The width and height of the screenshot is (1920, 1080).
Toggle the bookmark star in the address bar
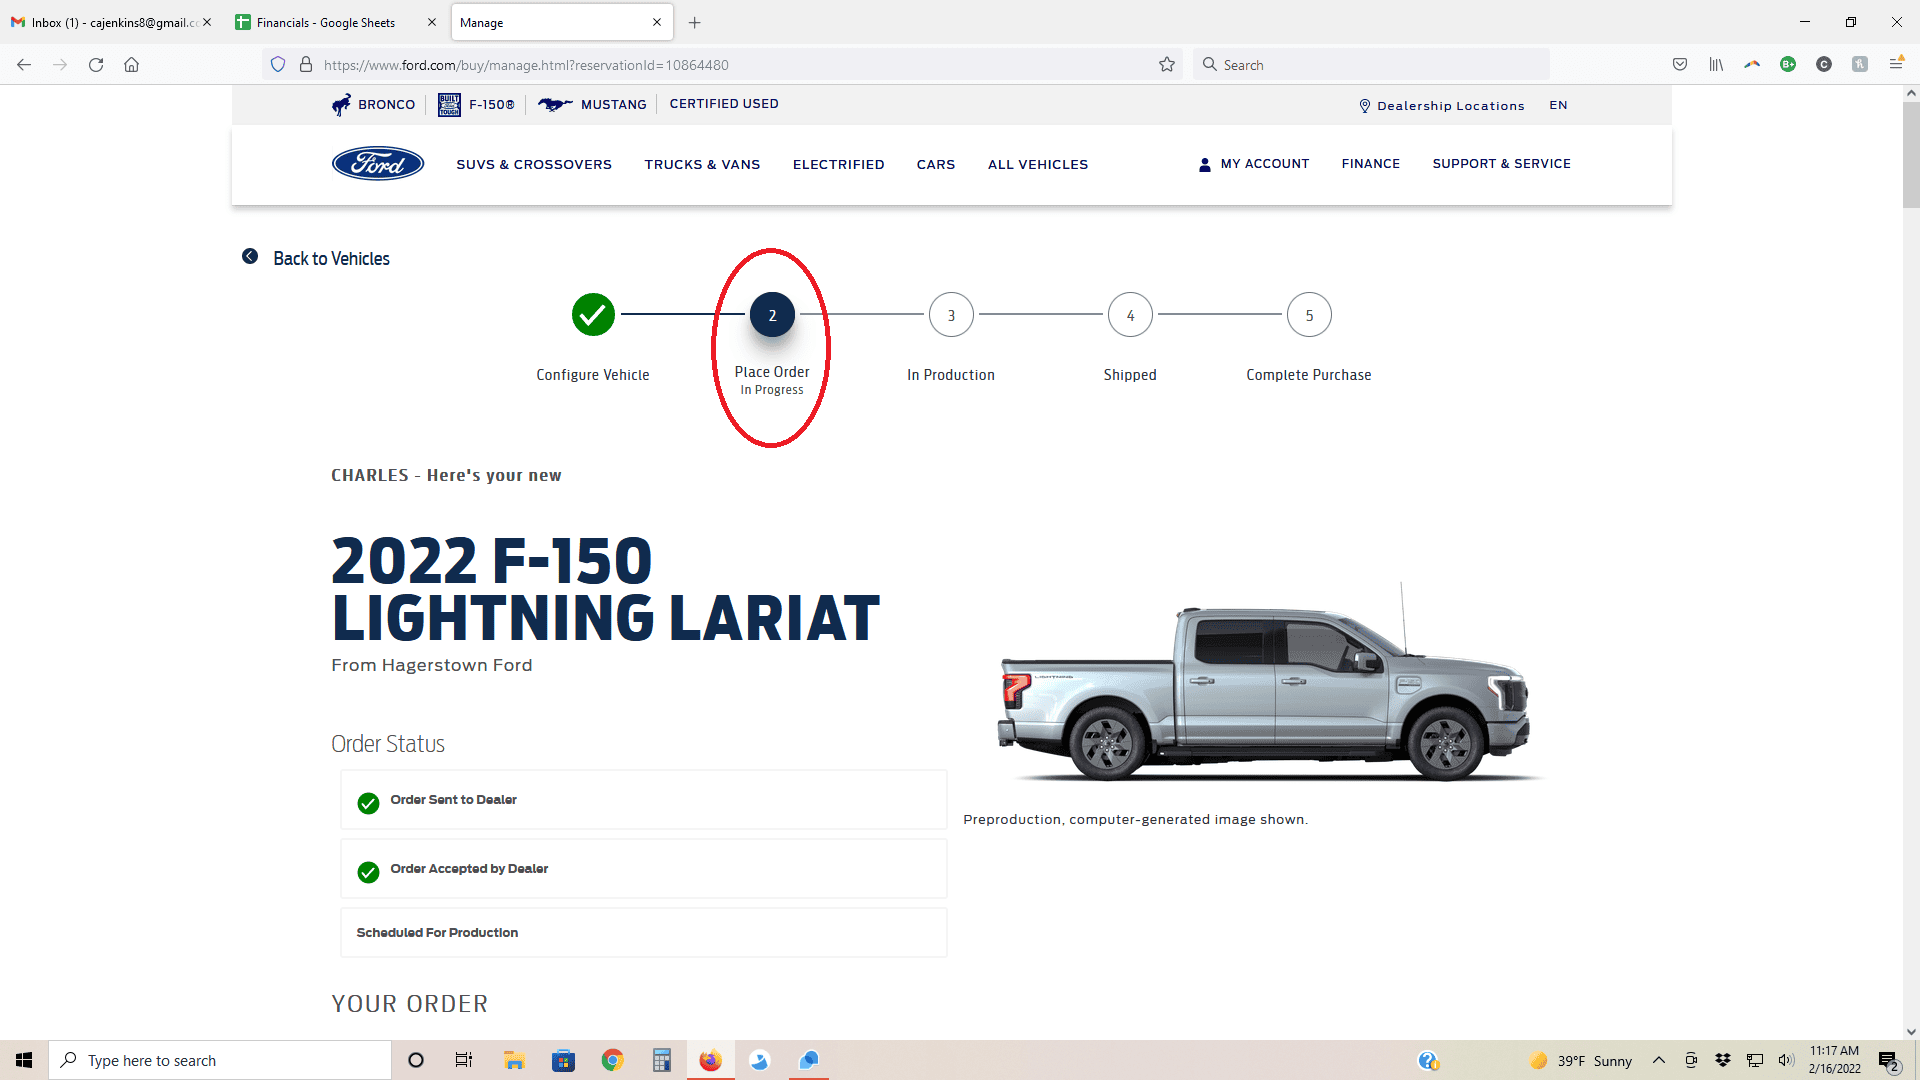point(1167,64)
